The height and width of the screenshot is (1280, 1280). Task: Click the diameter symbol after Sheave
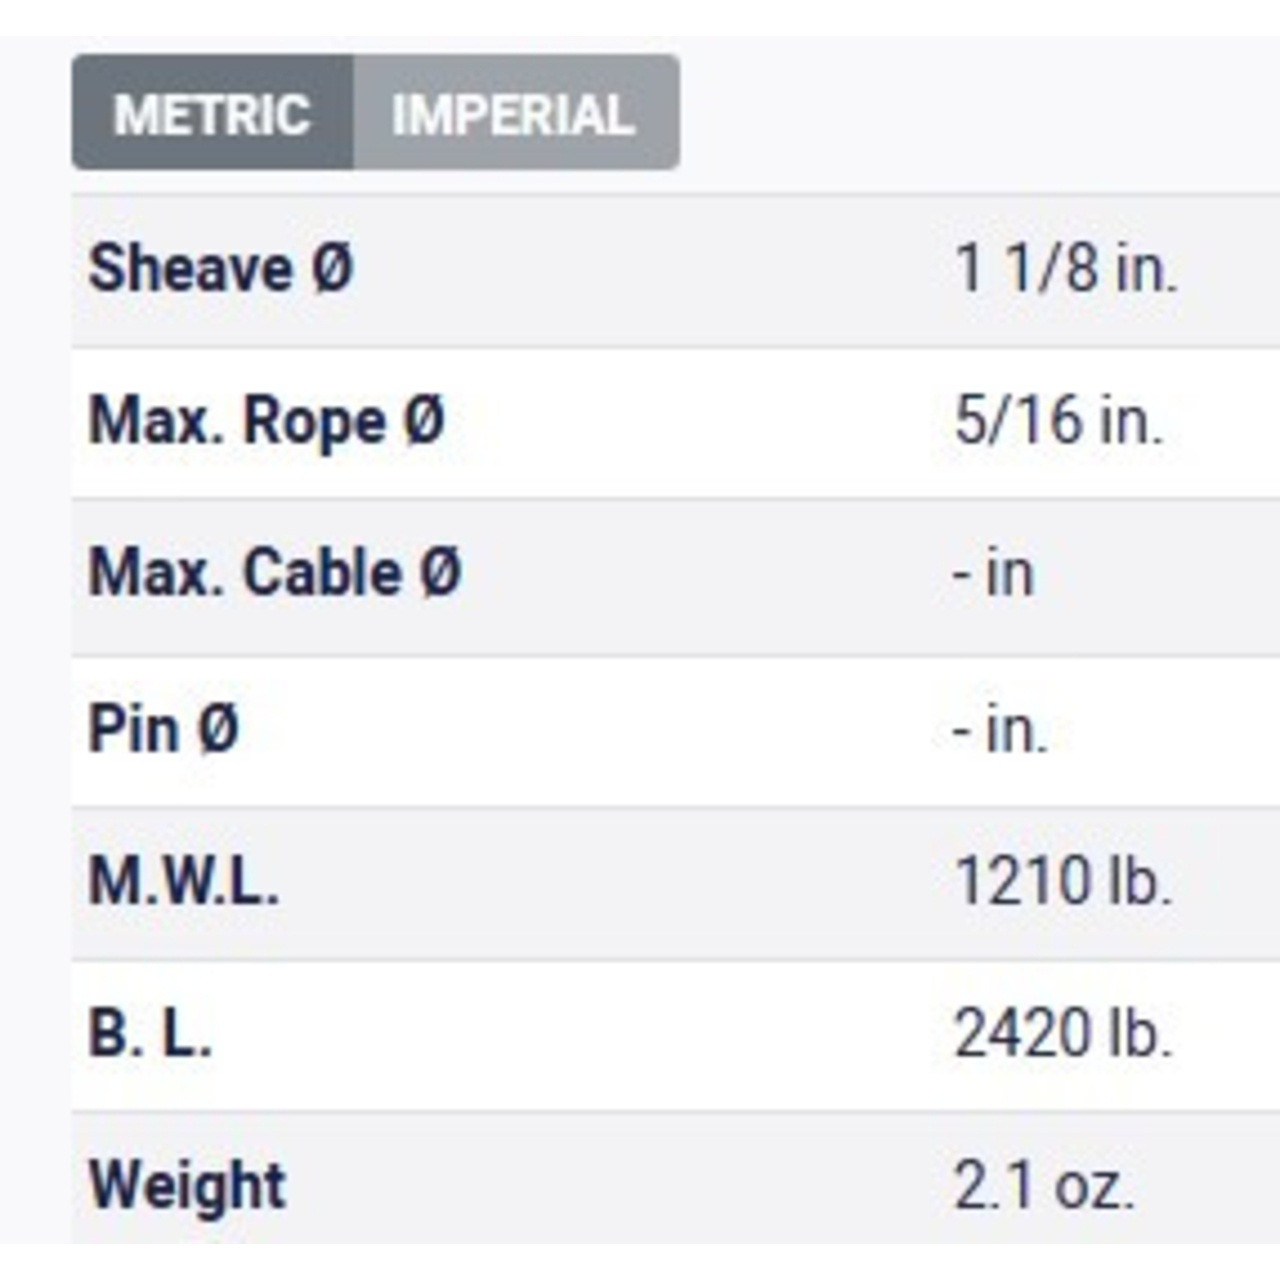[333, 269]
